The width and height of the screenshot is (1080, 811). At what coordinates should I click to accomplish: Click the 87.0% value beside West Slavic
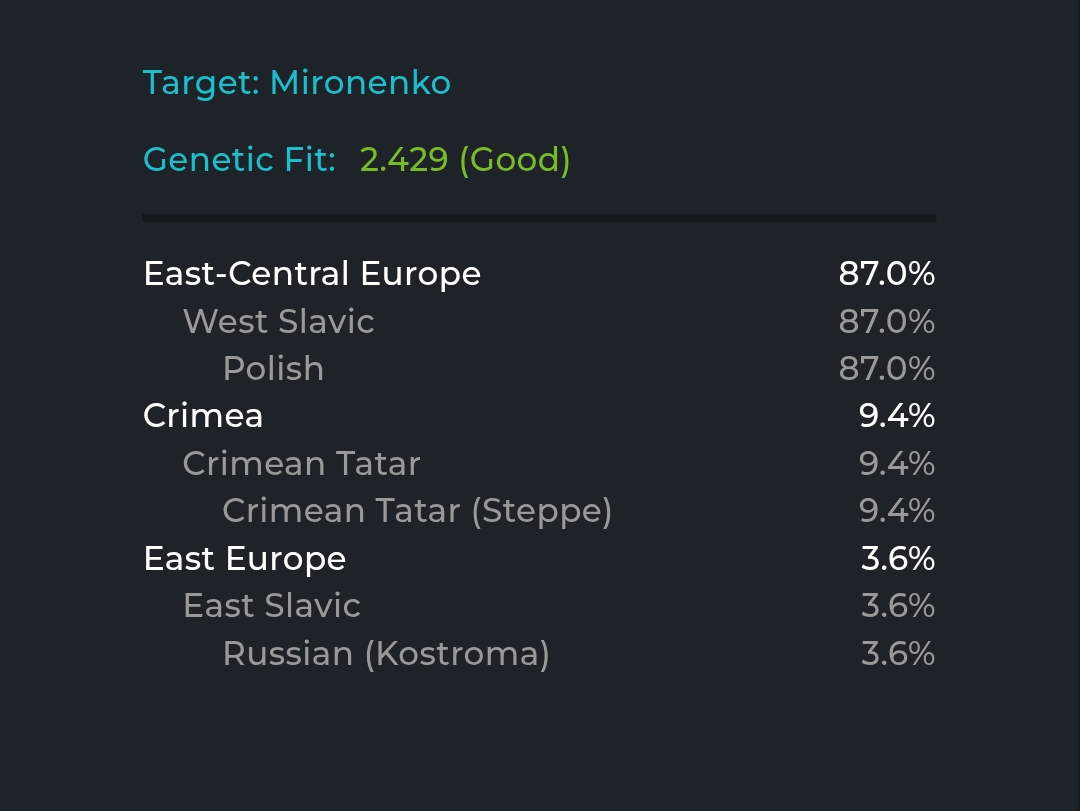click(887, 322)
